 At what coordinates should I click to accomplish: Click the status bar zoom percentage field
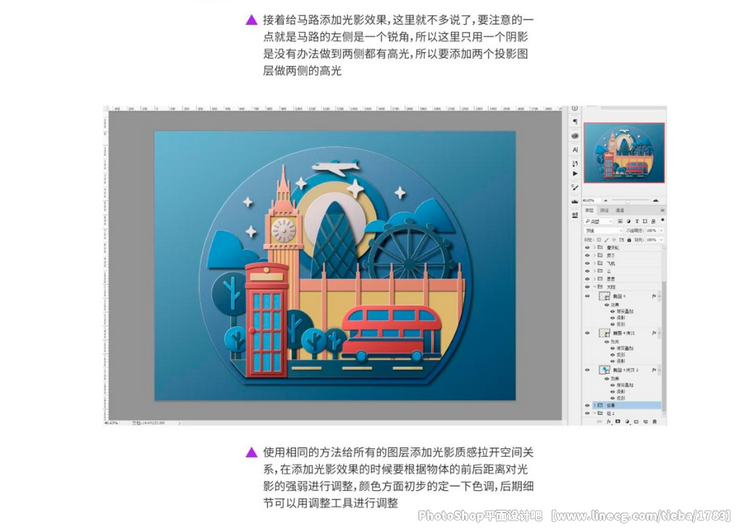pyautogui.click(x=111, y=423)
